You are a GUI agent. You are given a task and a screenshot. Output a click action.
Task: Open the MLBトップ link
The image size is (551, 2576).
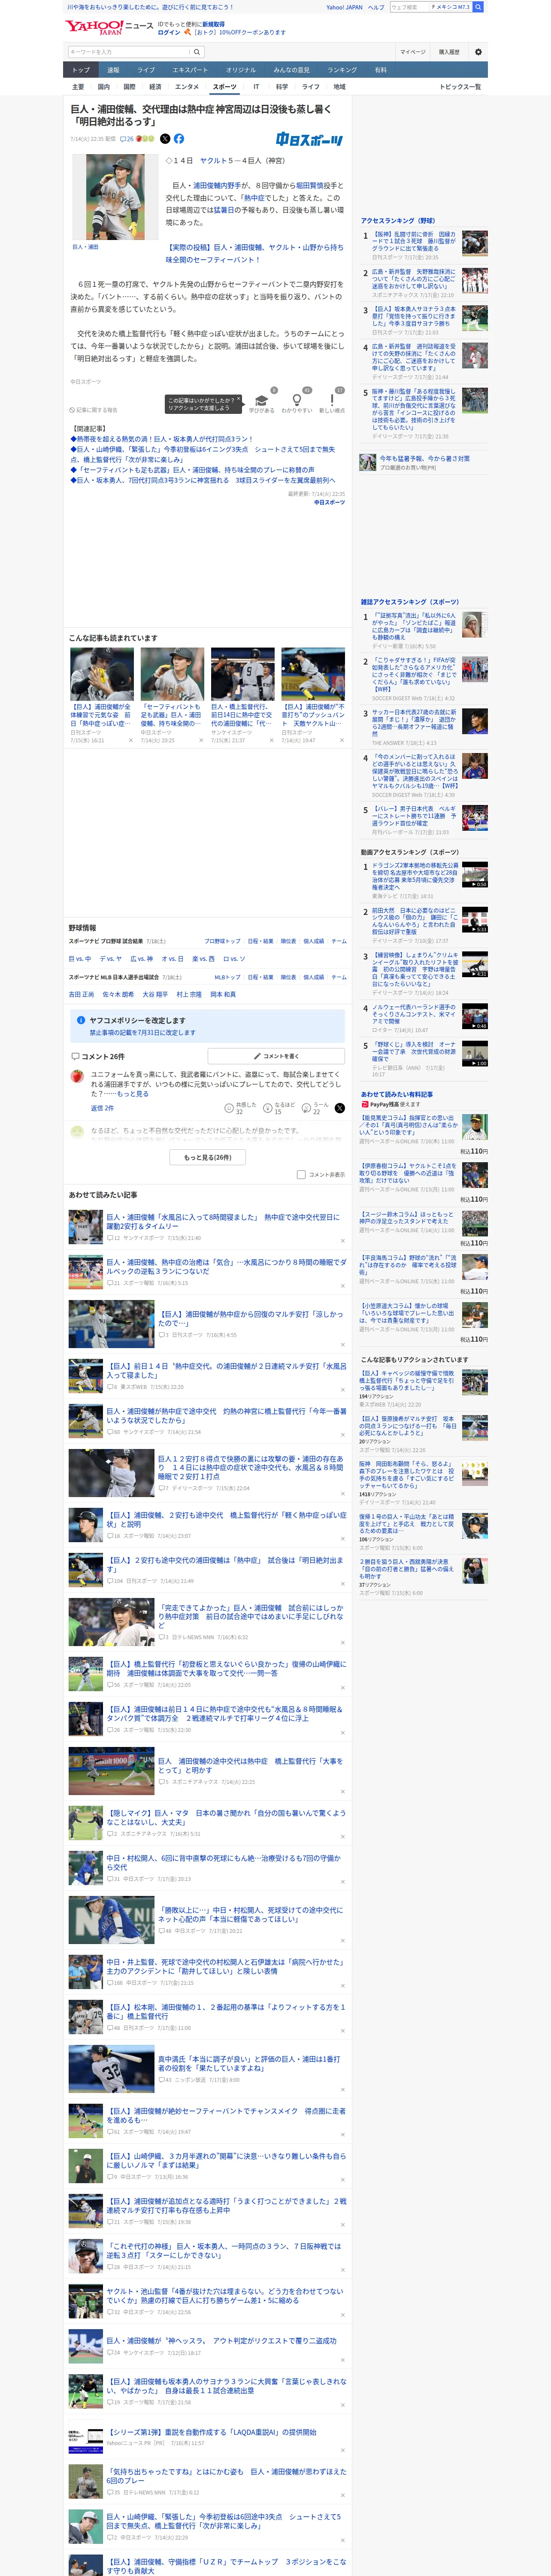click(x=227, y=977)
